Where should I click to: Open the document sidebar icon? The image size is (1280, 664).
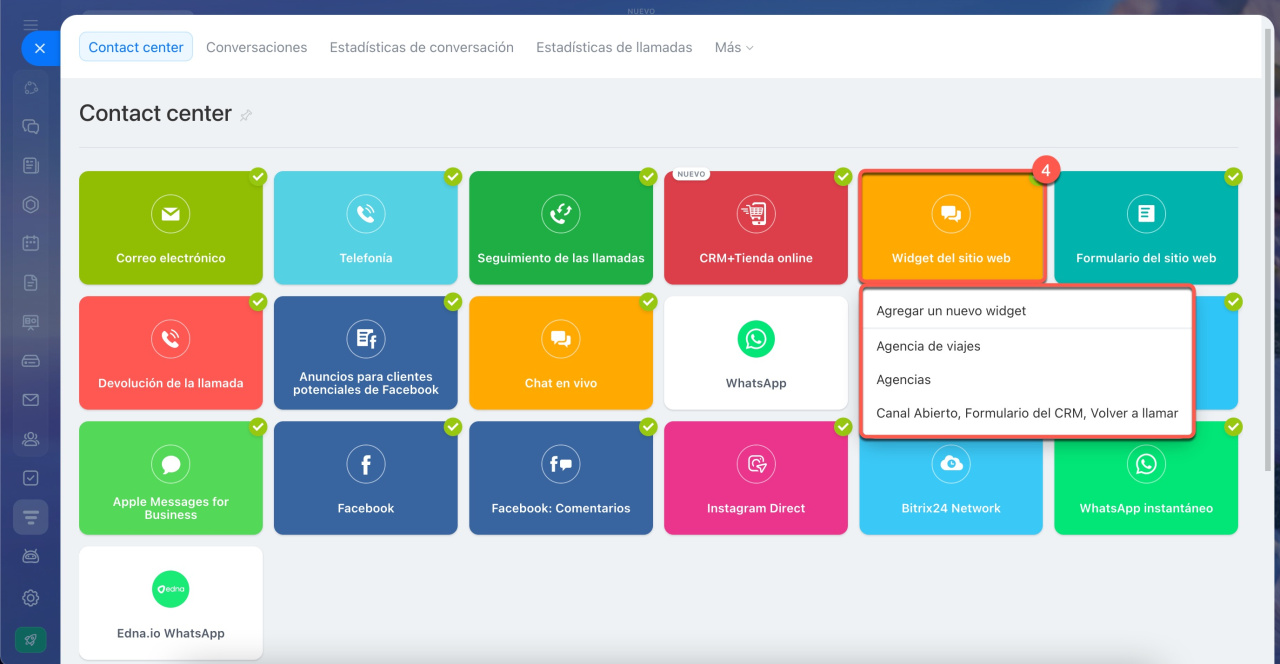[31, 282]
